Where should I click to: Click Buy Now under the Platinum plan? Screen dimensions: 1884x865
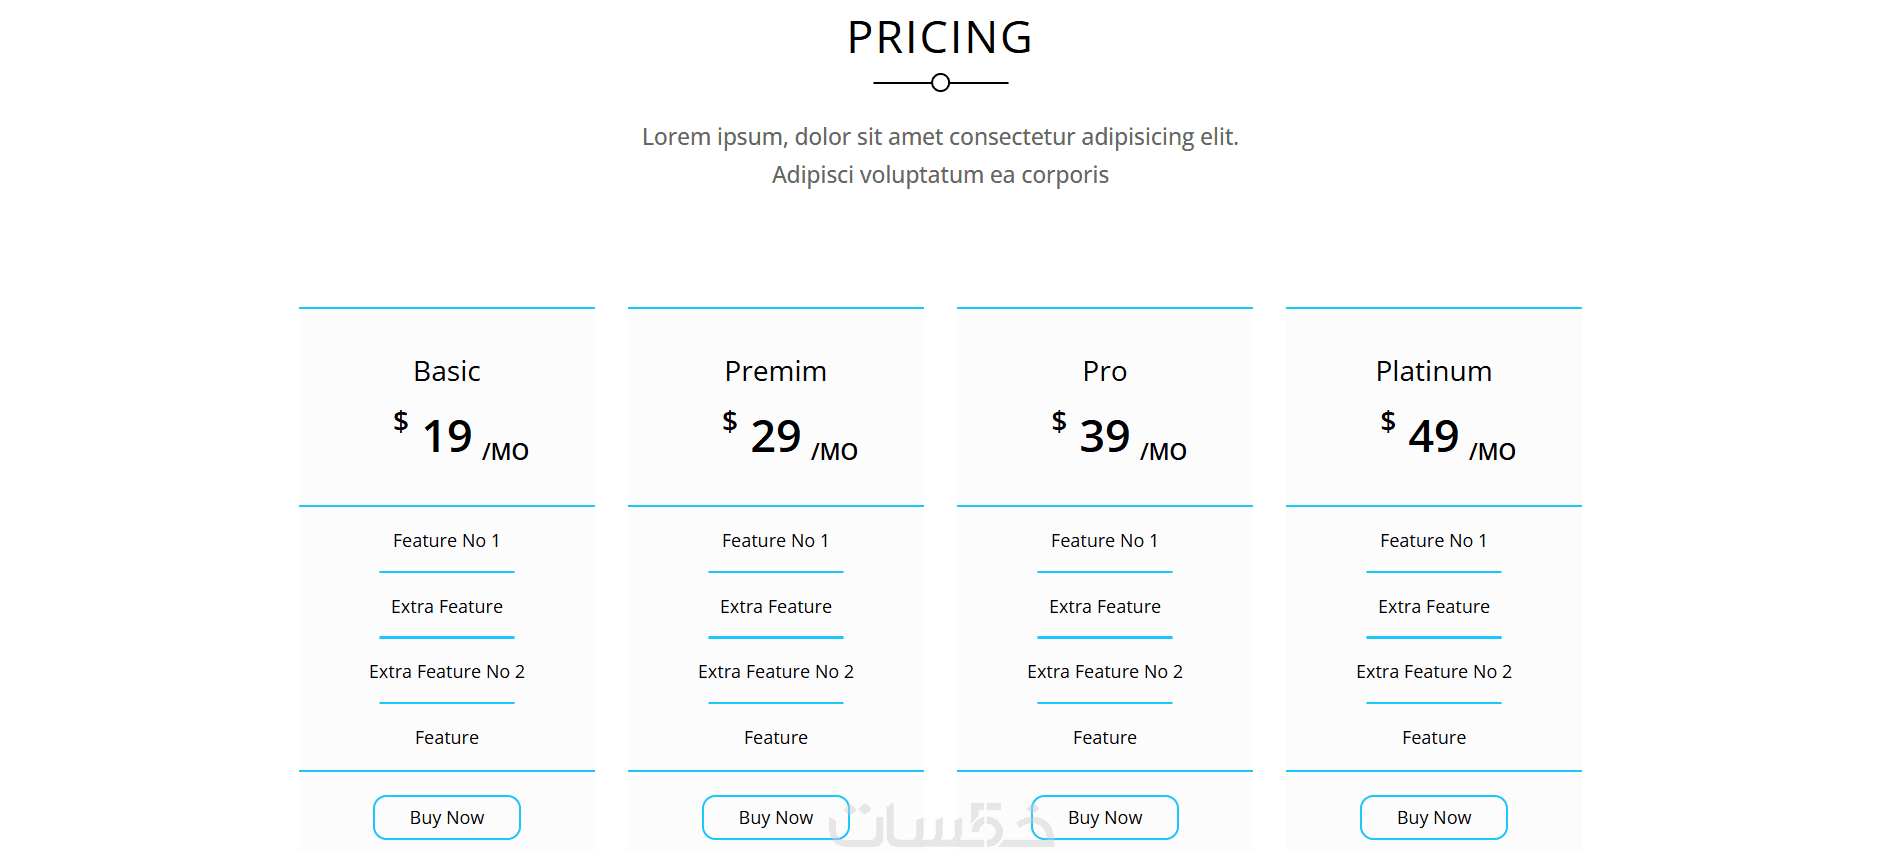[x=1434, y=817]
